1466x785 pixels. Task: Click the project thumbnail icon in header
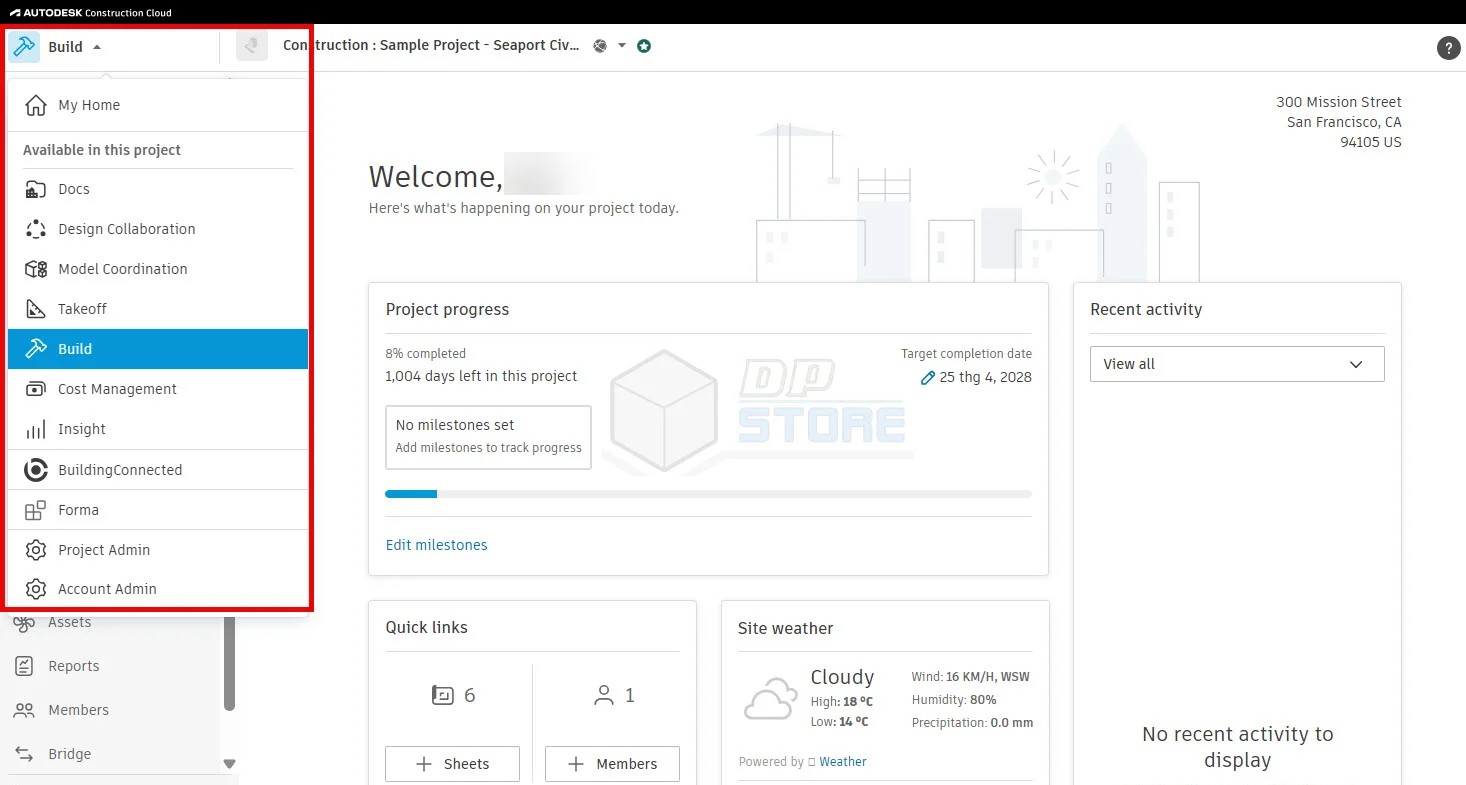click(x=252, y=46)
